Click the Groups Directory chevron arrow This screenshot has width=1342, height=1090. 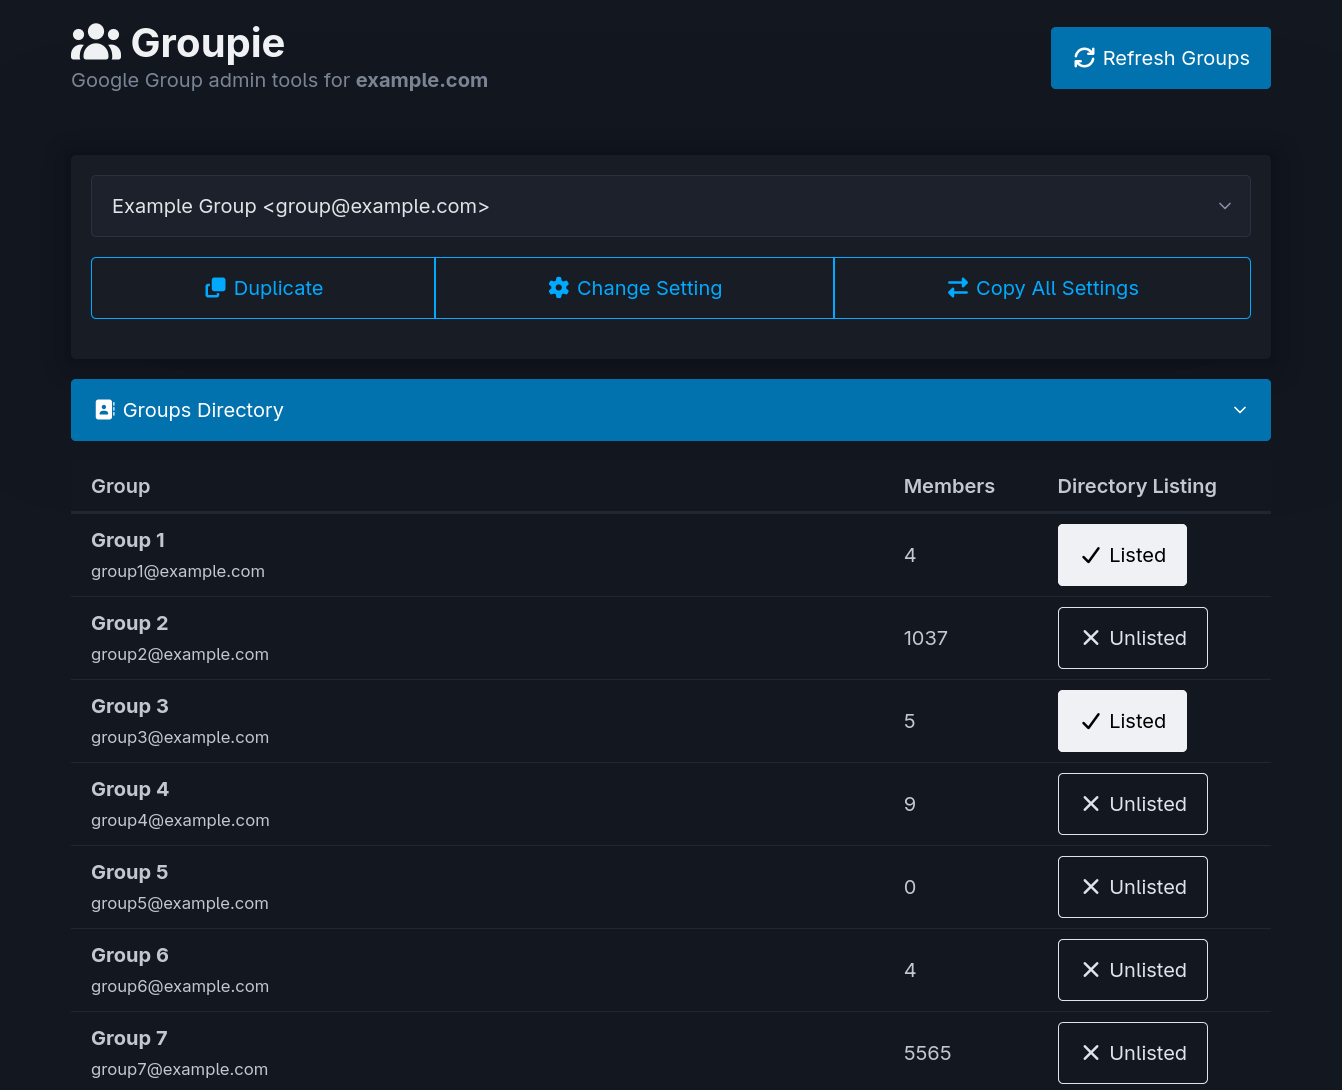click(1240, 410)
